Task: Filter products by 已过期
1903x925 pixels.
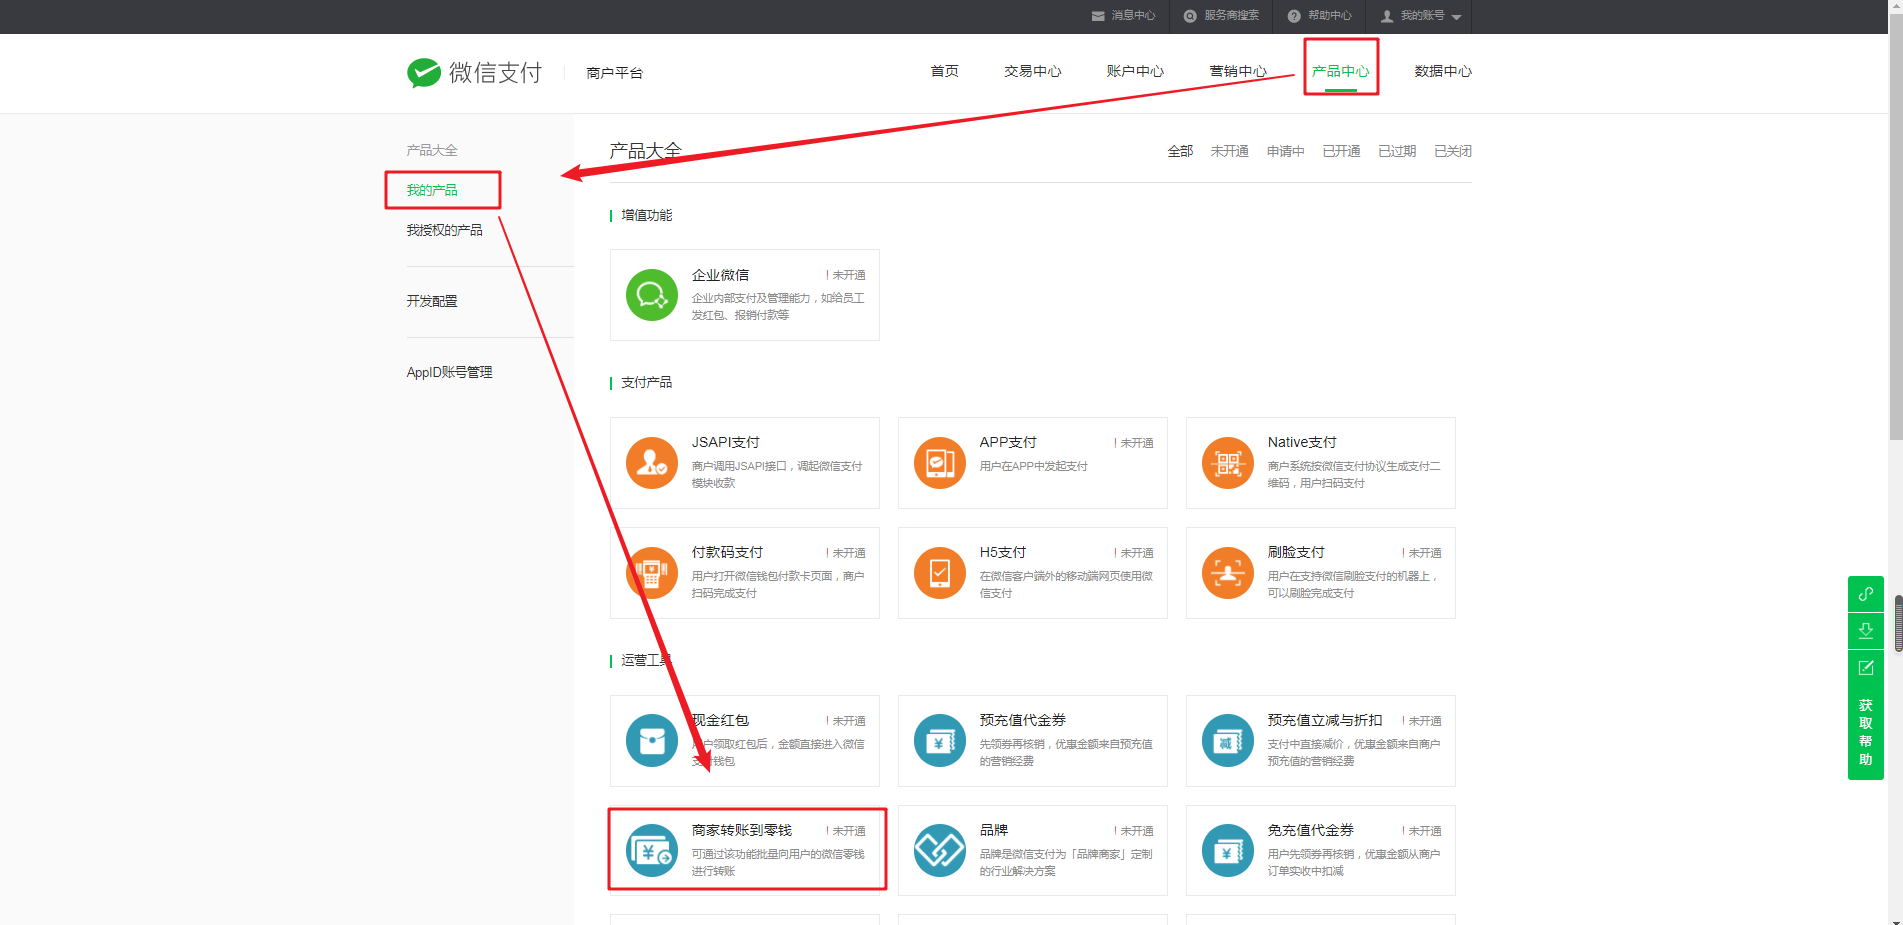Action: [1397, 151]
